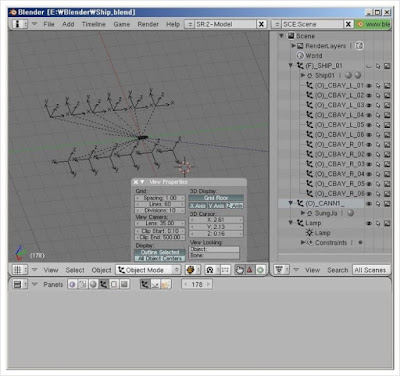The height and width of the screenshot is (376, 400).
Task: Toggle Grid Floor display
Action: (216, 198)
